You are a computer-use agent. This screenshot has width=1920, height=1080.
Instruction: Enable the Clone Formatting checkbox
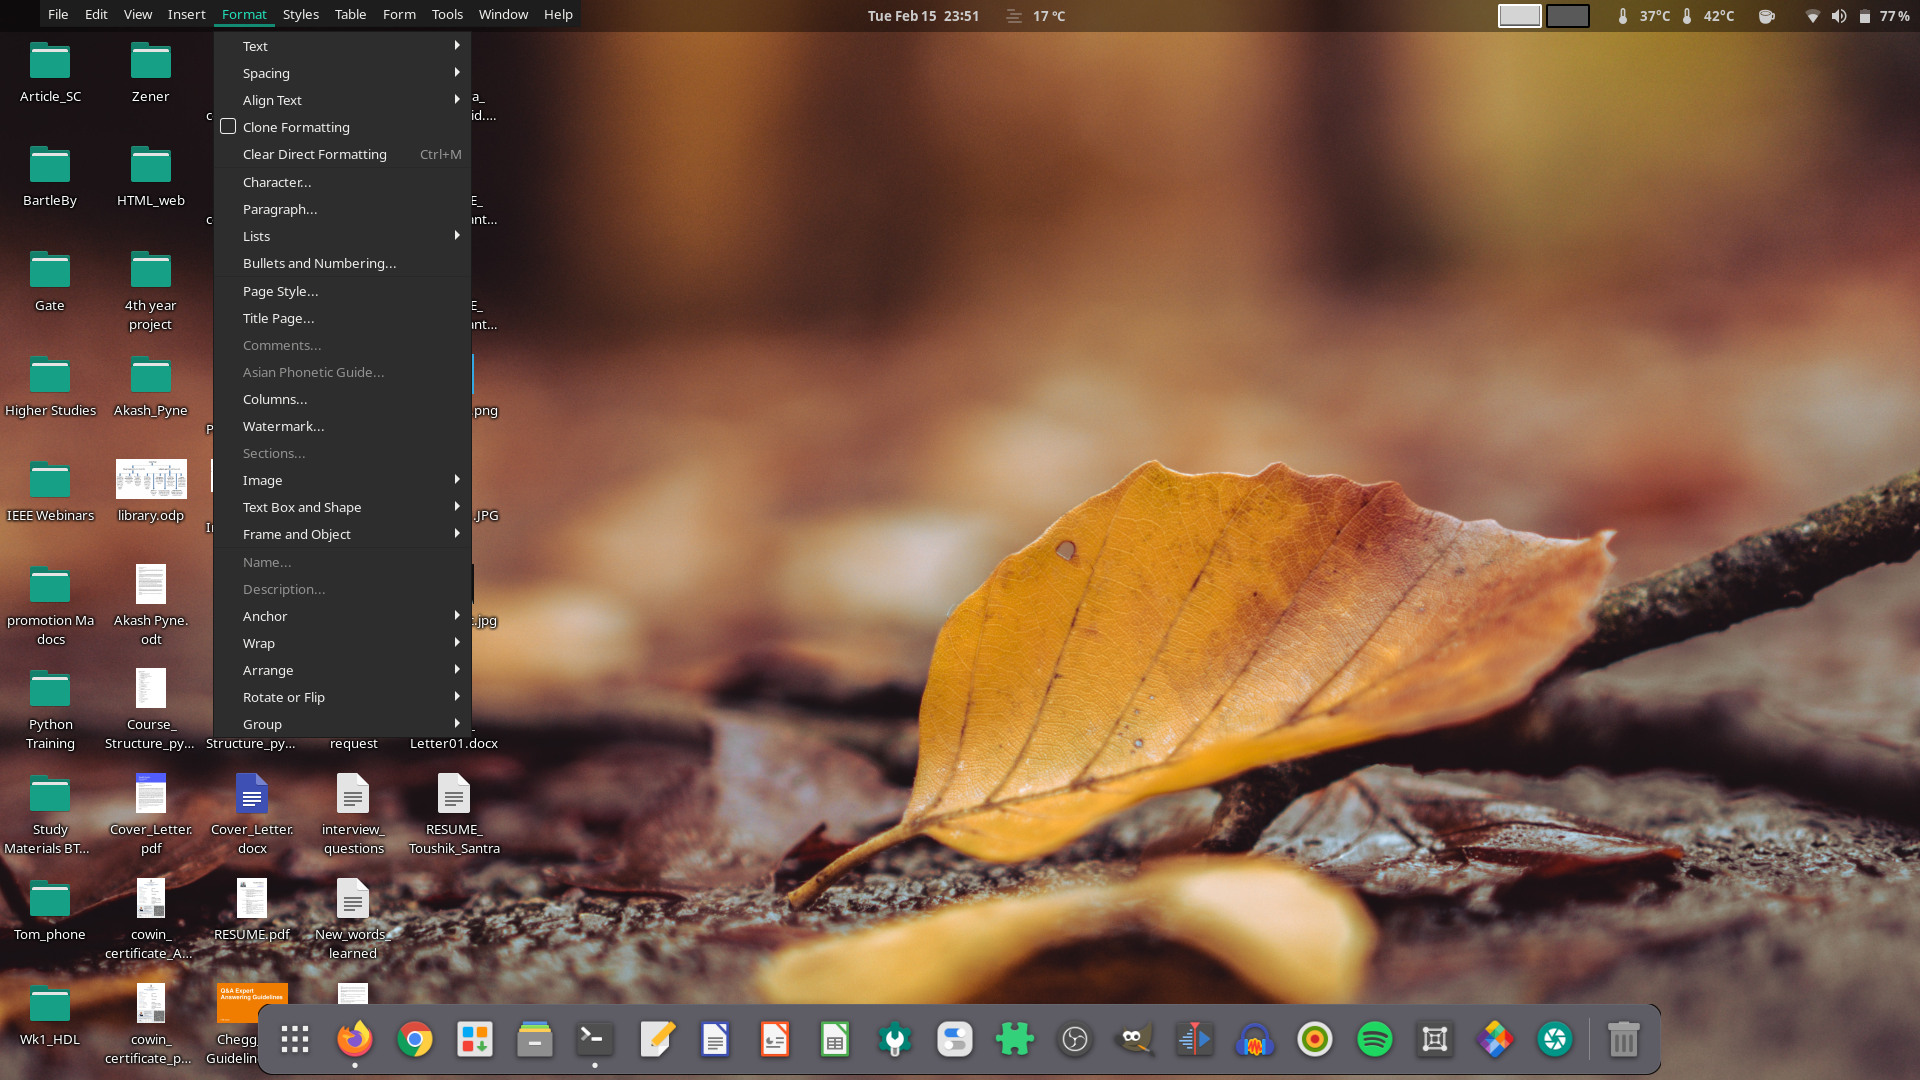point(228,127)
